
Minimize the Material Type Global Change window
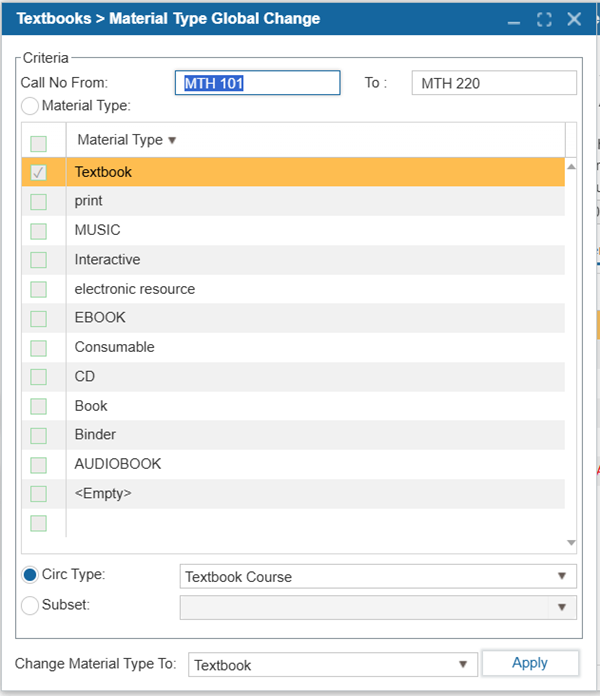tap(513, 20)
